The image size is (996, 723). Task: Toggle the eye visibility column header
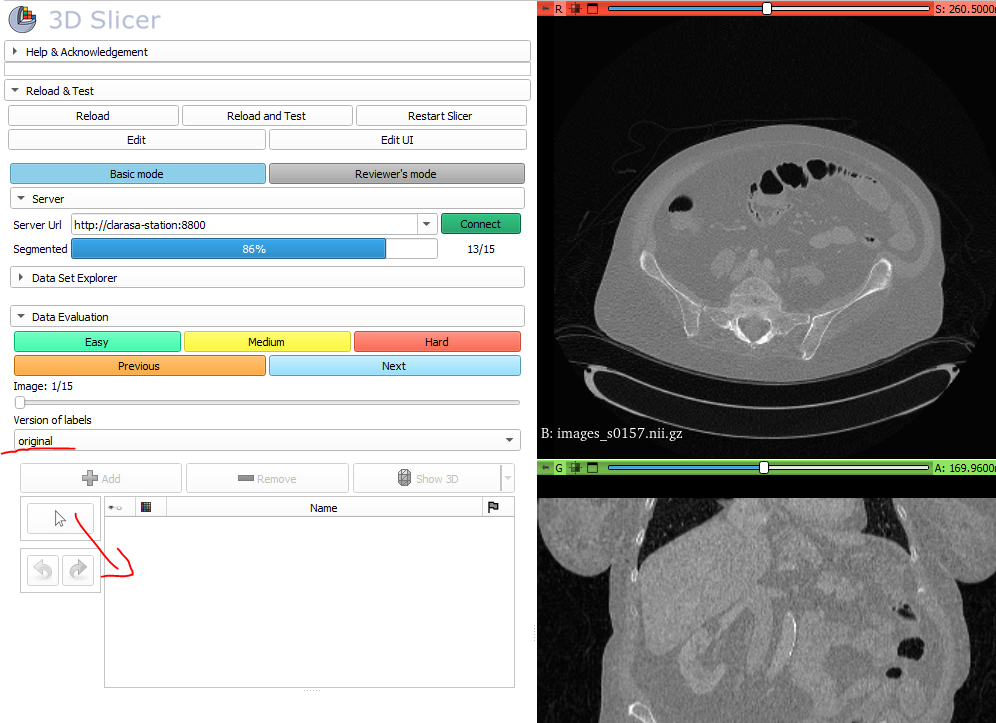(116, 506)
